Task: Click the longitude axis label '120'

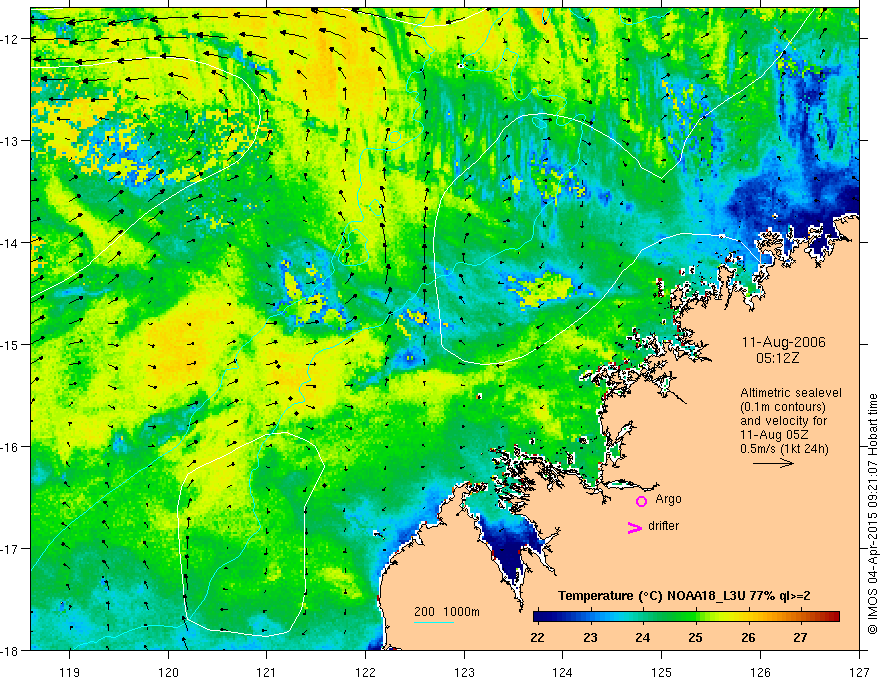Action: (x=168, y=672)
